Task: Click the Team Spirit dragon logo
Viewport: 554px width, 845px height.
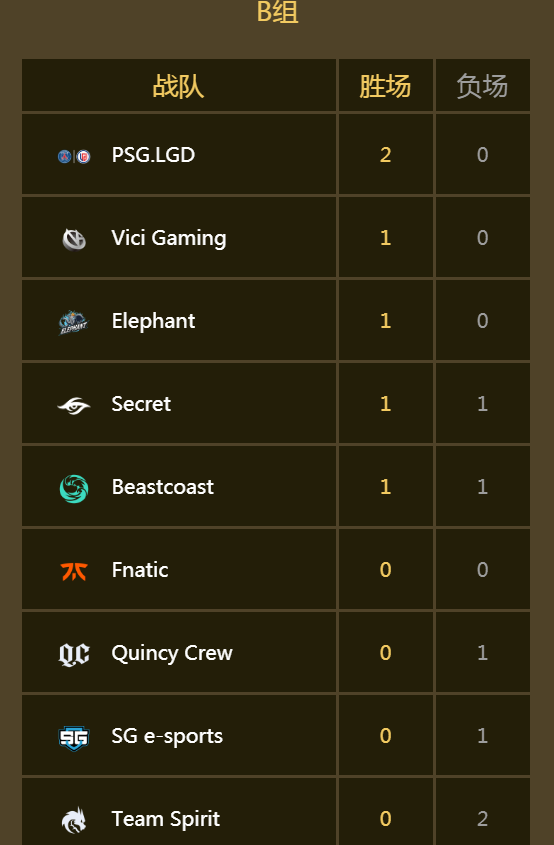Action: click(74, 820)
